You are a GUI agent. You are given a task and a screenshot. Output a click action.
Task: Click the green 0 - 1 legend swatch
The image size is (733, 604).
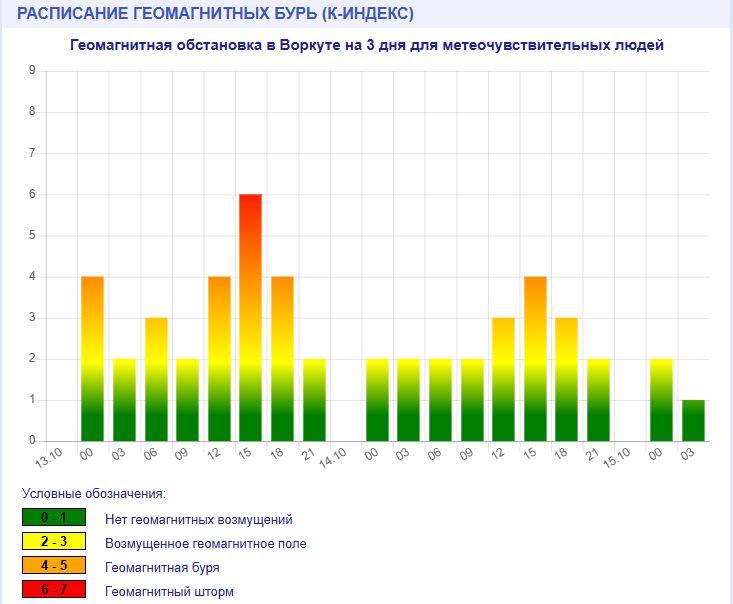click(53, 519)
